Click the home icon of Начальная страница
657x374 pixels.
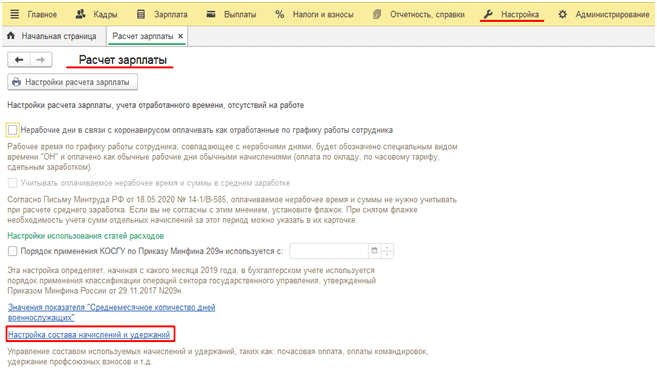pyautogui.click(x=11, y=36)
